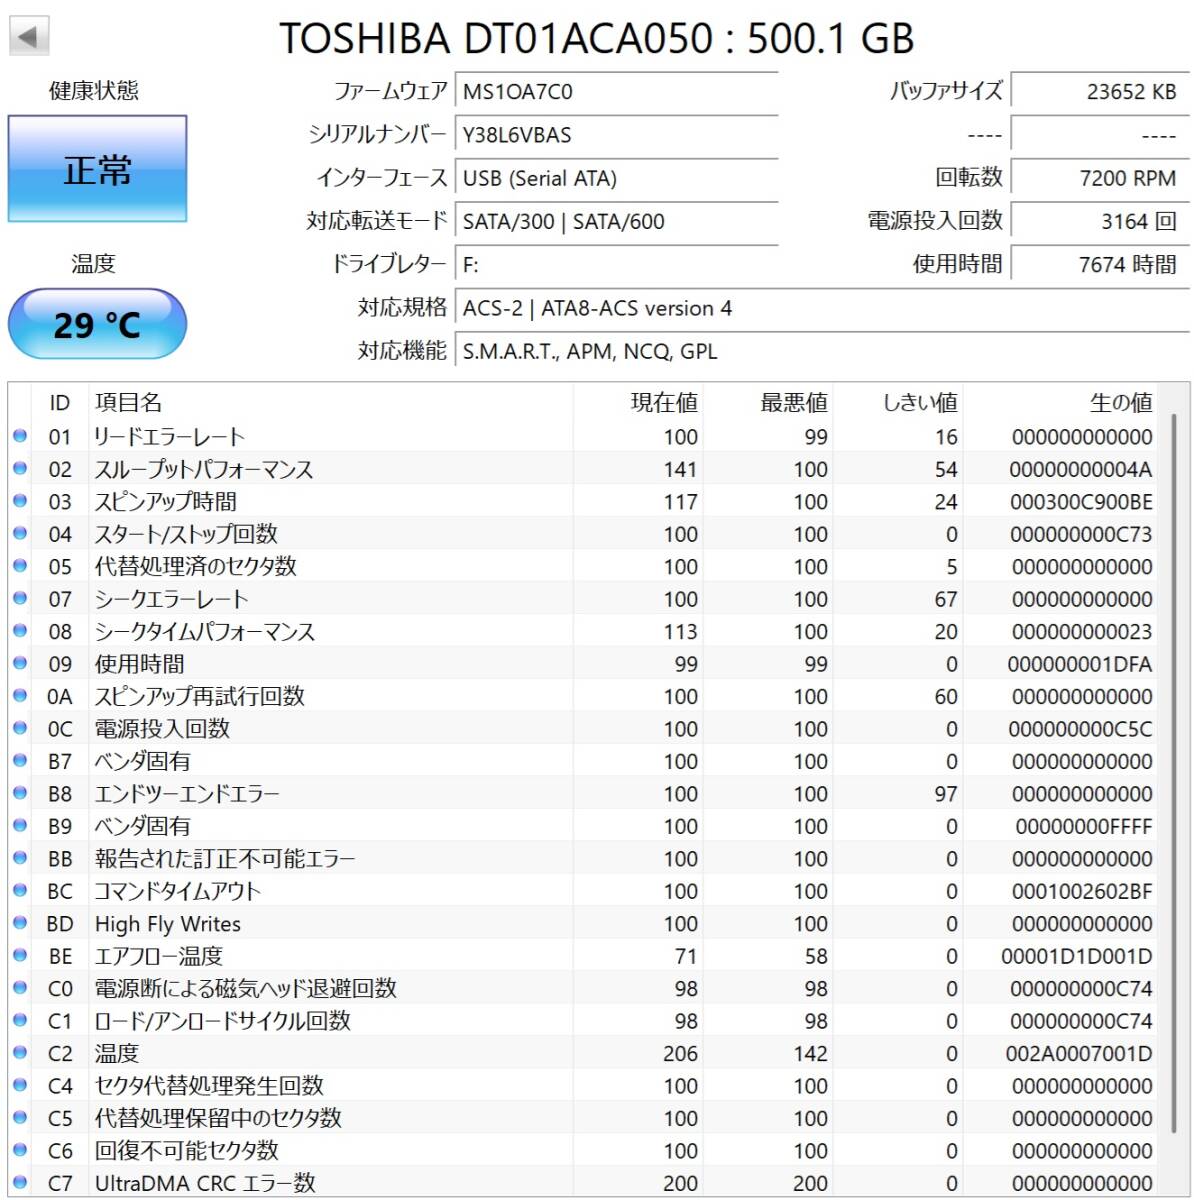Click status icon for UltraDMA CRC エラー数 row
The image size is (1194, 1200).
click(x=19, y=1183)
